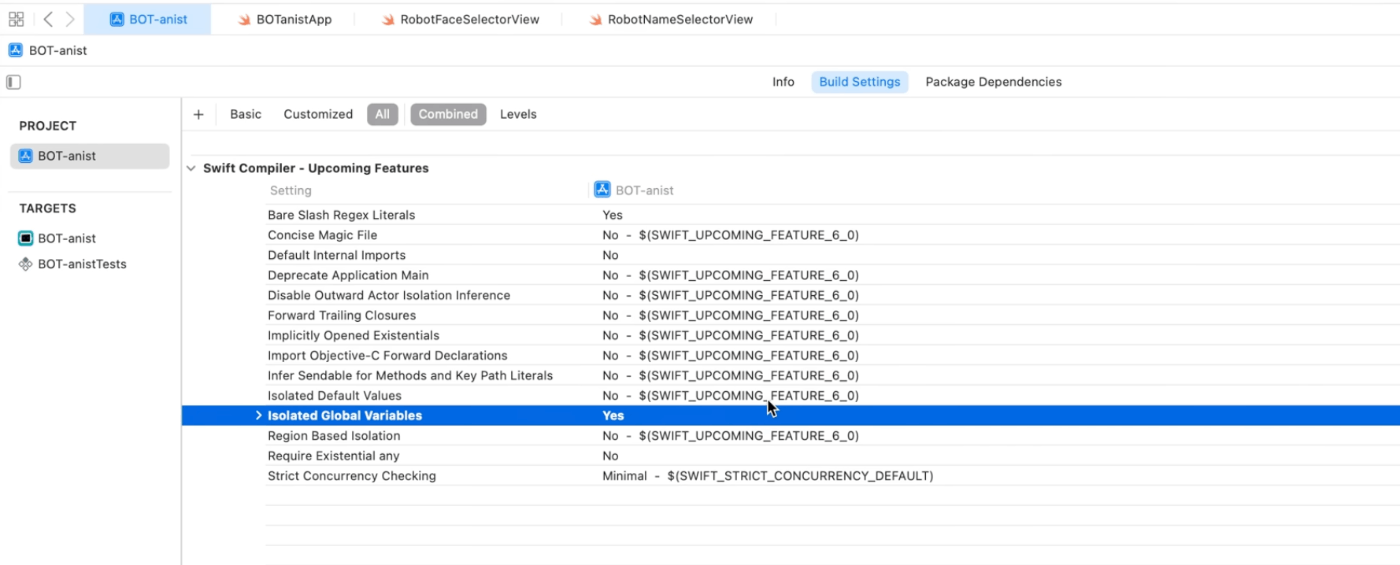Select the Default Internal Imports setting
Viewport: 1400px width, 565px height.
[336, 255]
